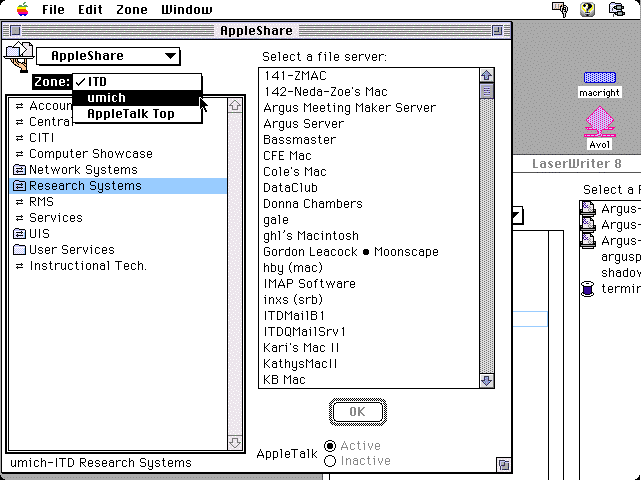Click the RMS zone icon

[x=19, y=202]
